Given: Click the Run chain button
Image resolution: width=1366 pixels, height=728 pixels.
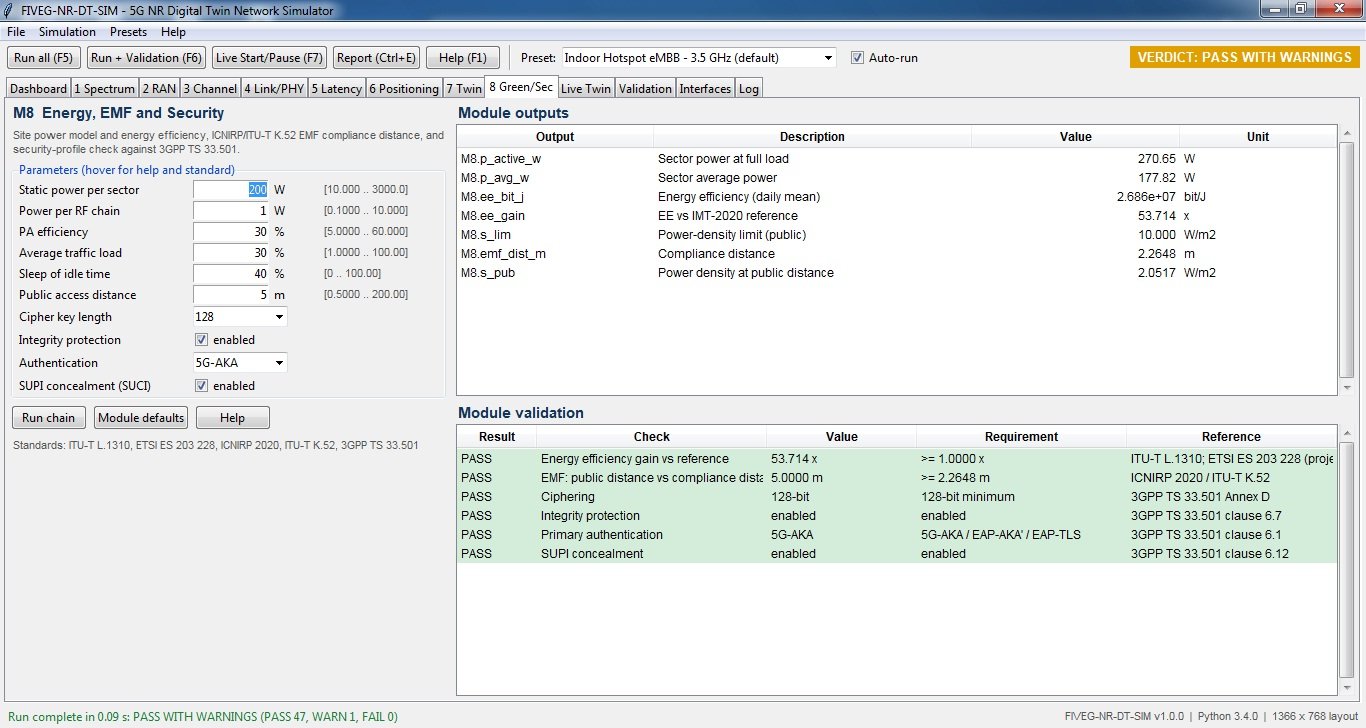Looking at the screenshot, I should tap(49, 418).
